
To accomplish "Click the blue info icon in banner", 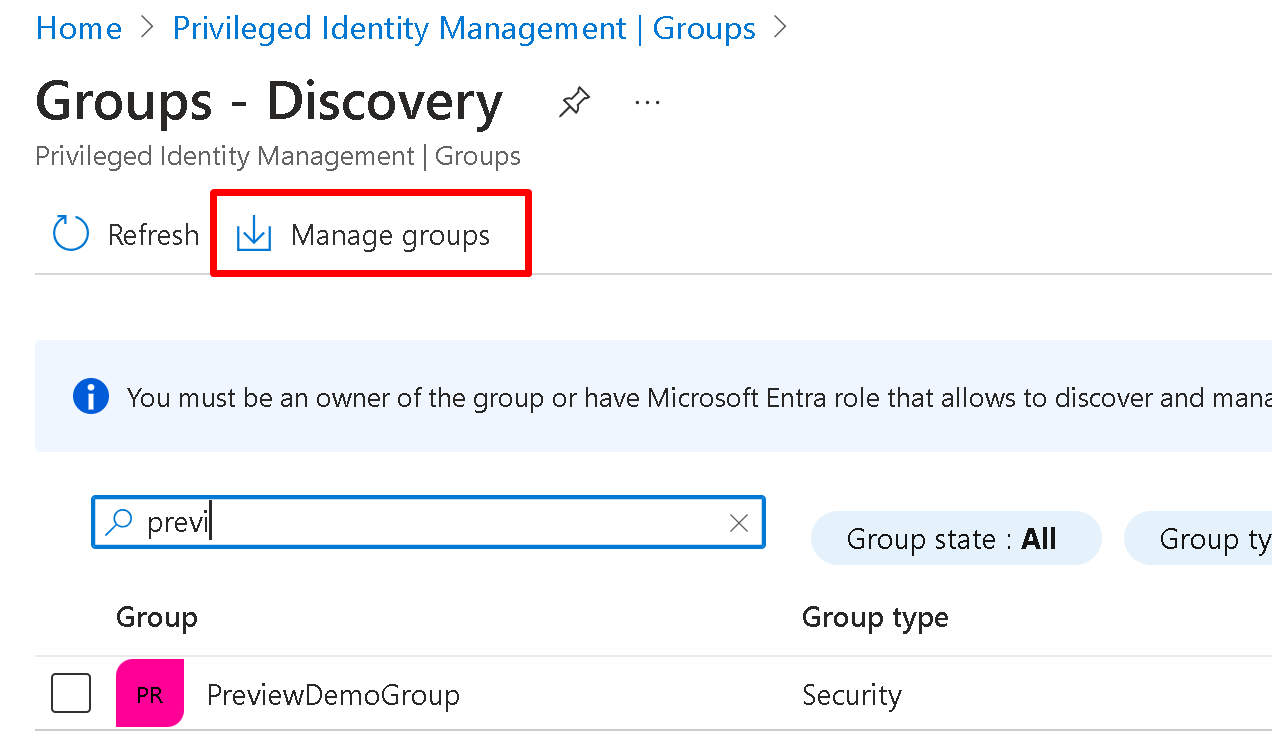I will (x=91, y=397).
